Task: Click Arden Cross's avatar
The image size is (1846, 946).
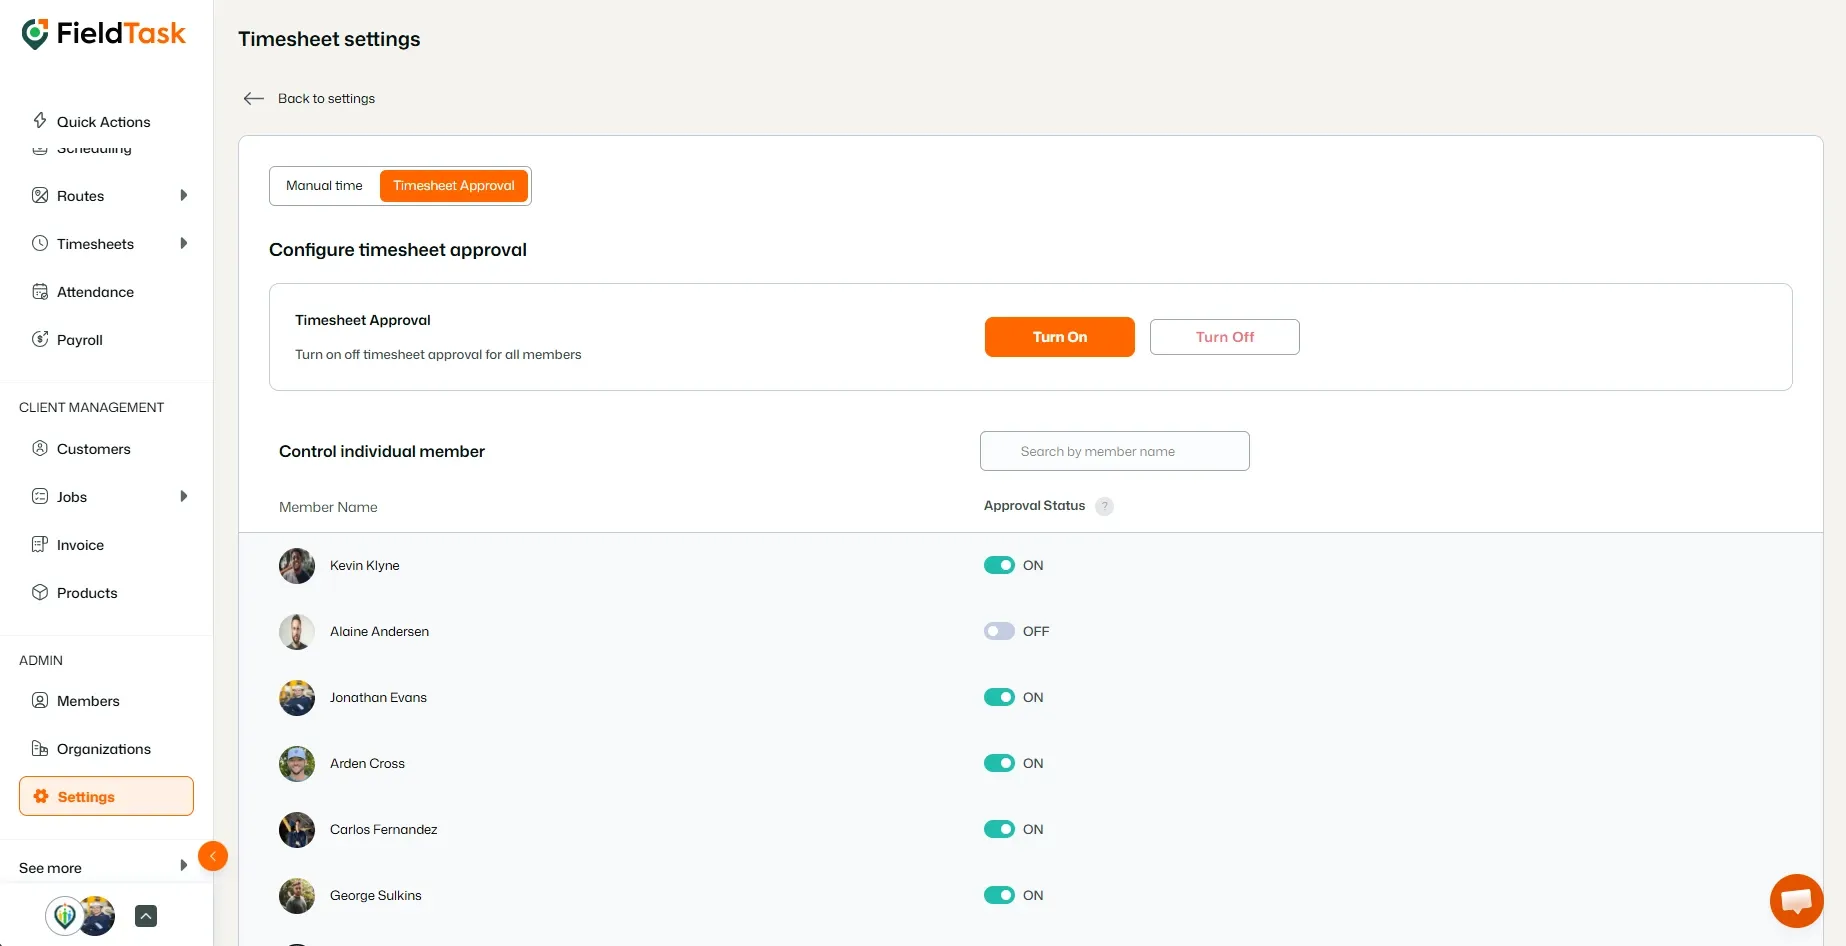Action: (297, 764)
